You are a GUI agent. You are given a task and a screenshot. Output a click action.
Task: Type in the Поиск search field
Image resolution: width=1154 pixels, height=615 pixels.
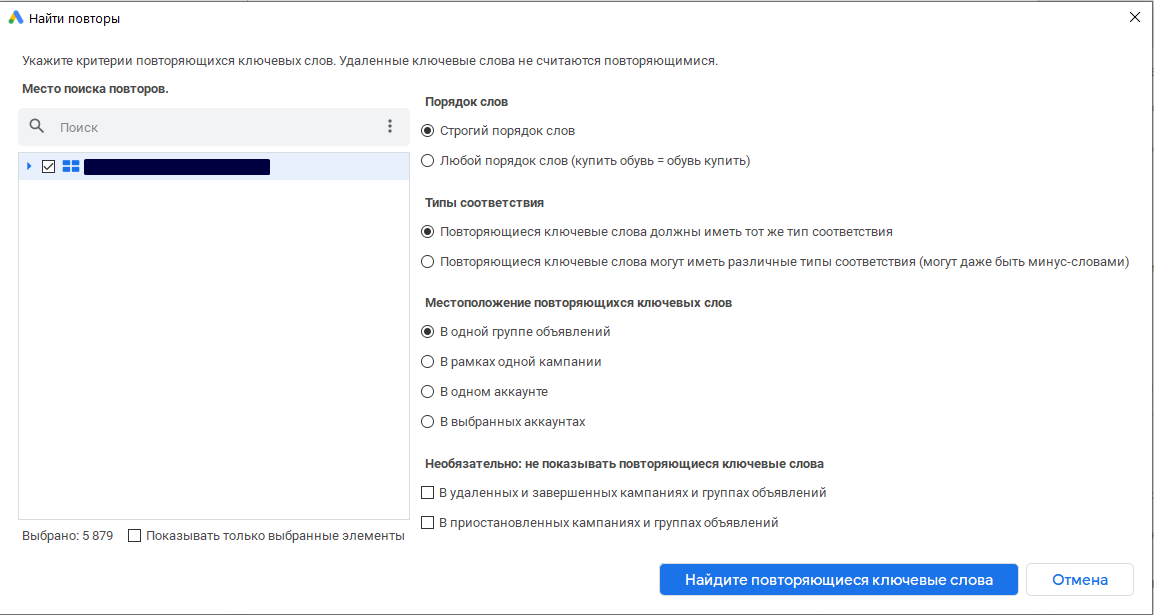[210, 128]
